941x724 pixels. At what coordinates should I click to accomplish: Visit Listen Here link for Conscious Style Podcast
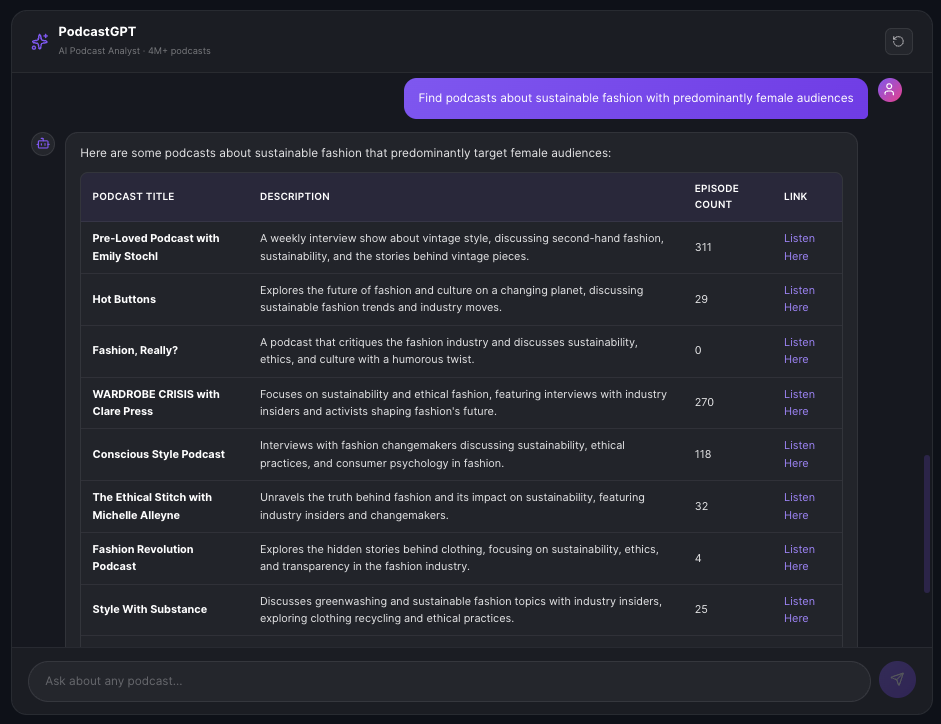798,454
